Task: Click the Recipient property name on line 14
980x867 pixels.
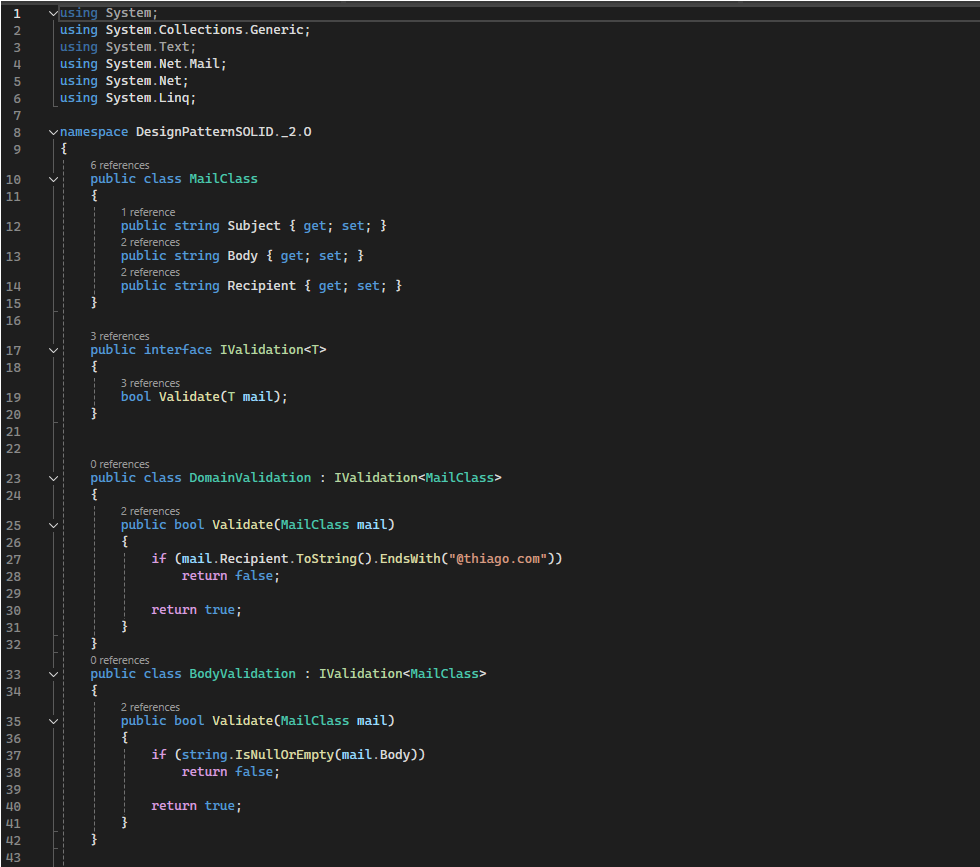Action: coord(261,286)
